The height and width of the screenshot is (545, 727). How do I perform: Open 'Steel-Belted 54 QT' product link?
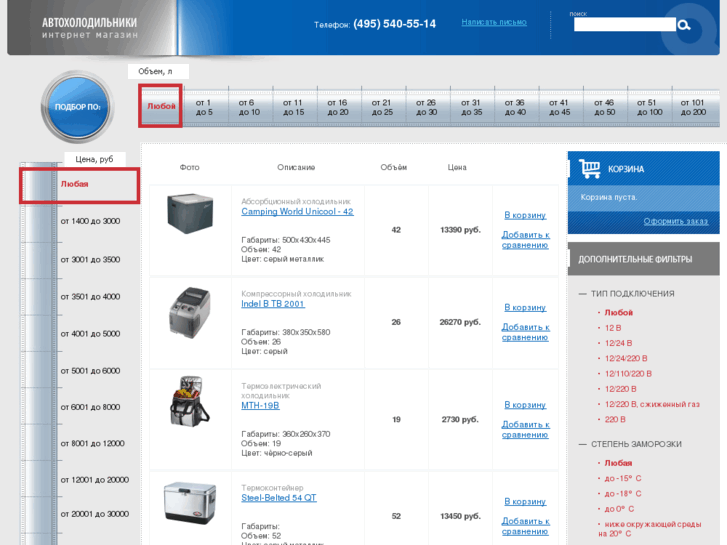click(x=279, y=498)
